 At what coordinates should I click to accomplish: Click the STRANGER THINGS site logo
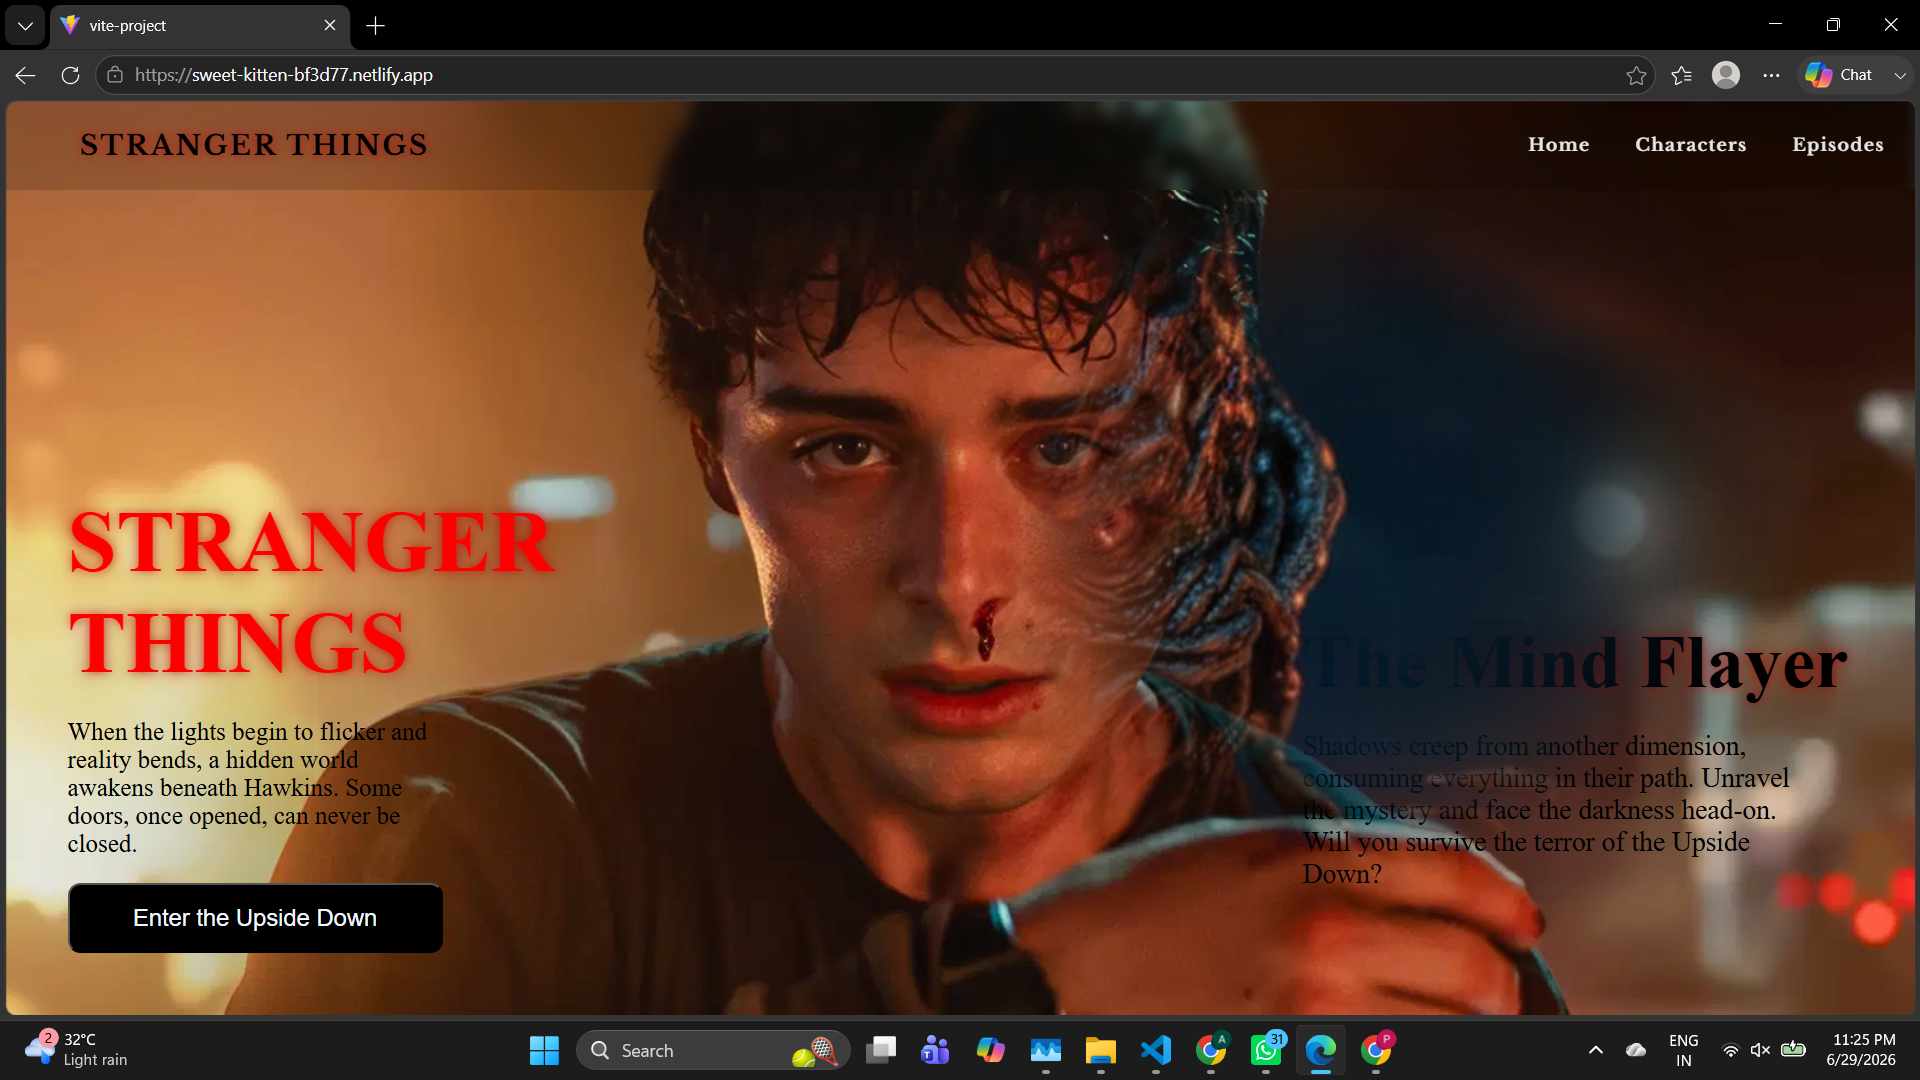coord(254,145)
